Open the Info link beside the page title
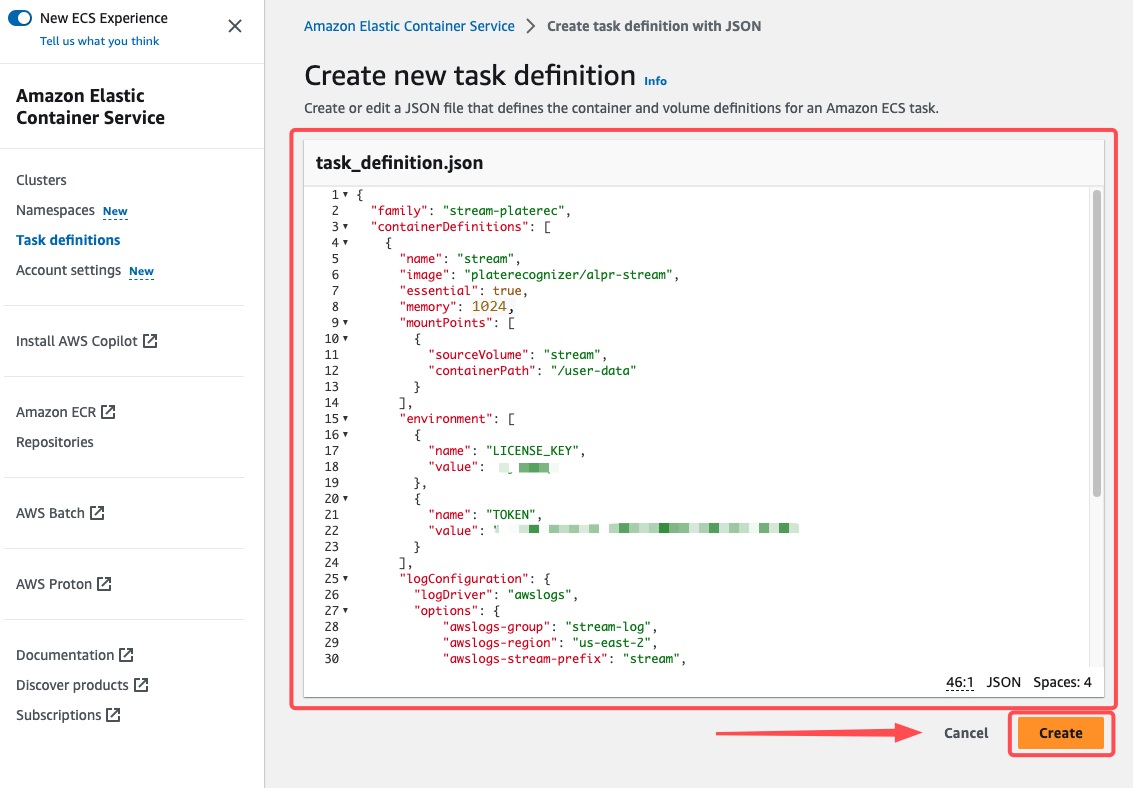 [655, 81]
